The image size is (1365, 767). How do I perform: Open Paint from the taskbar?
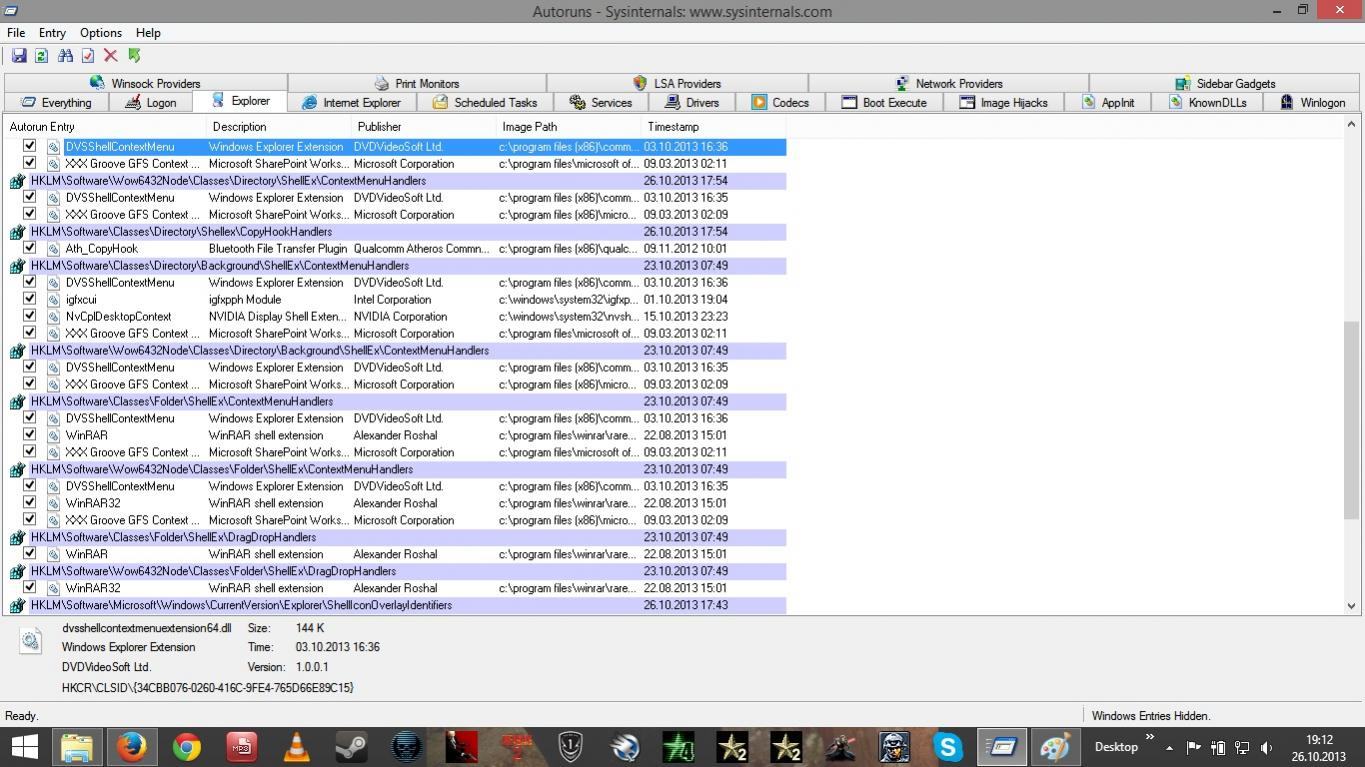pos(1055,747)
